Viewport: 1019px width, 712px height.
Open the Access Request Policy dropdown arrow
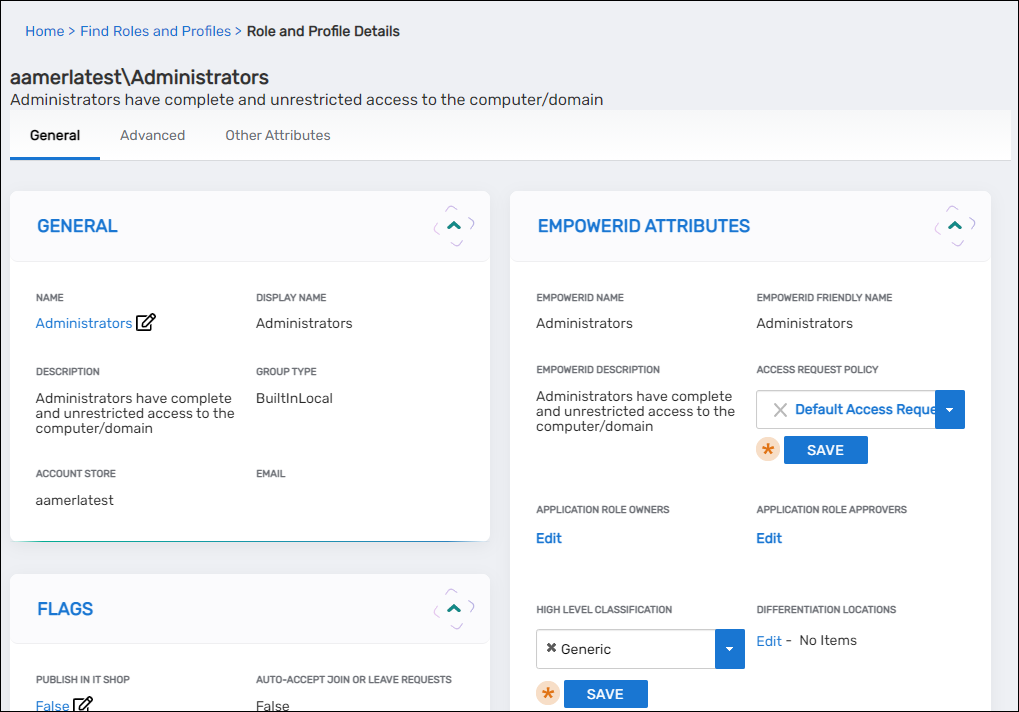tap(949, 410)
